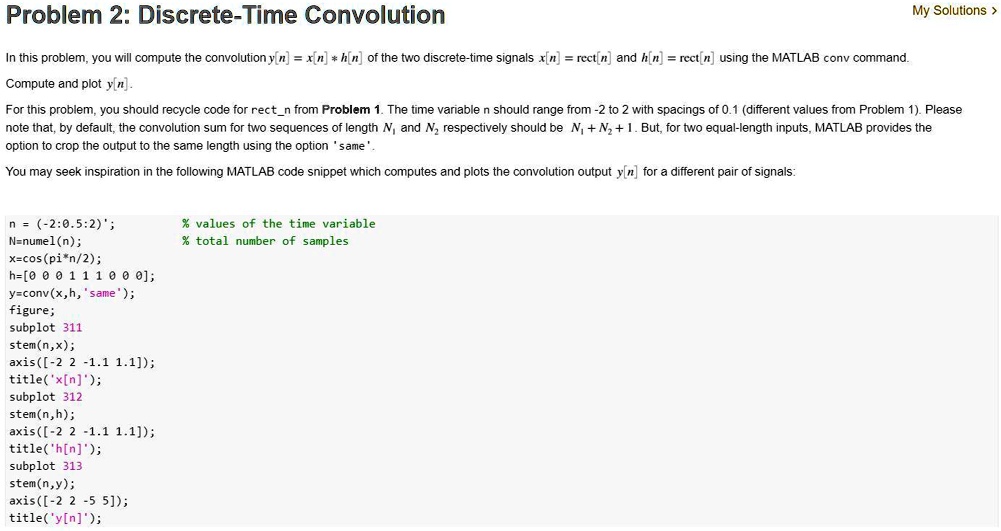Click the code line n = (-2:0.5:2)'
Image resolution: width=1001 pixels, height=531 pixels.
[x=62, y=224]
